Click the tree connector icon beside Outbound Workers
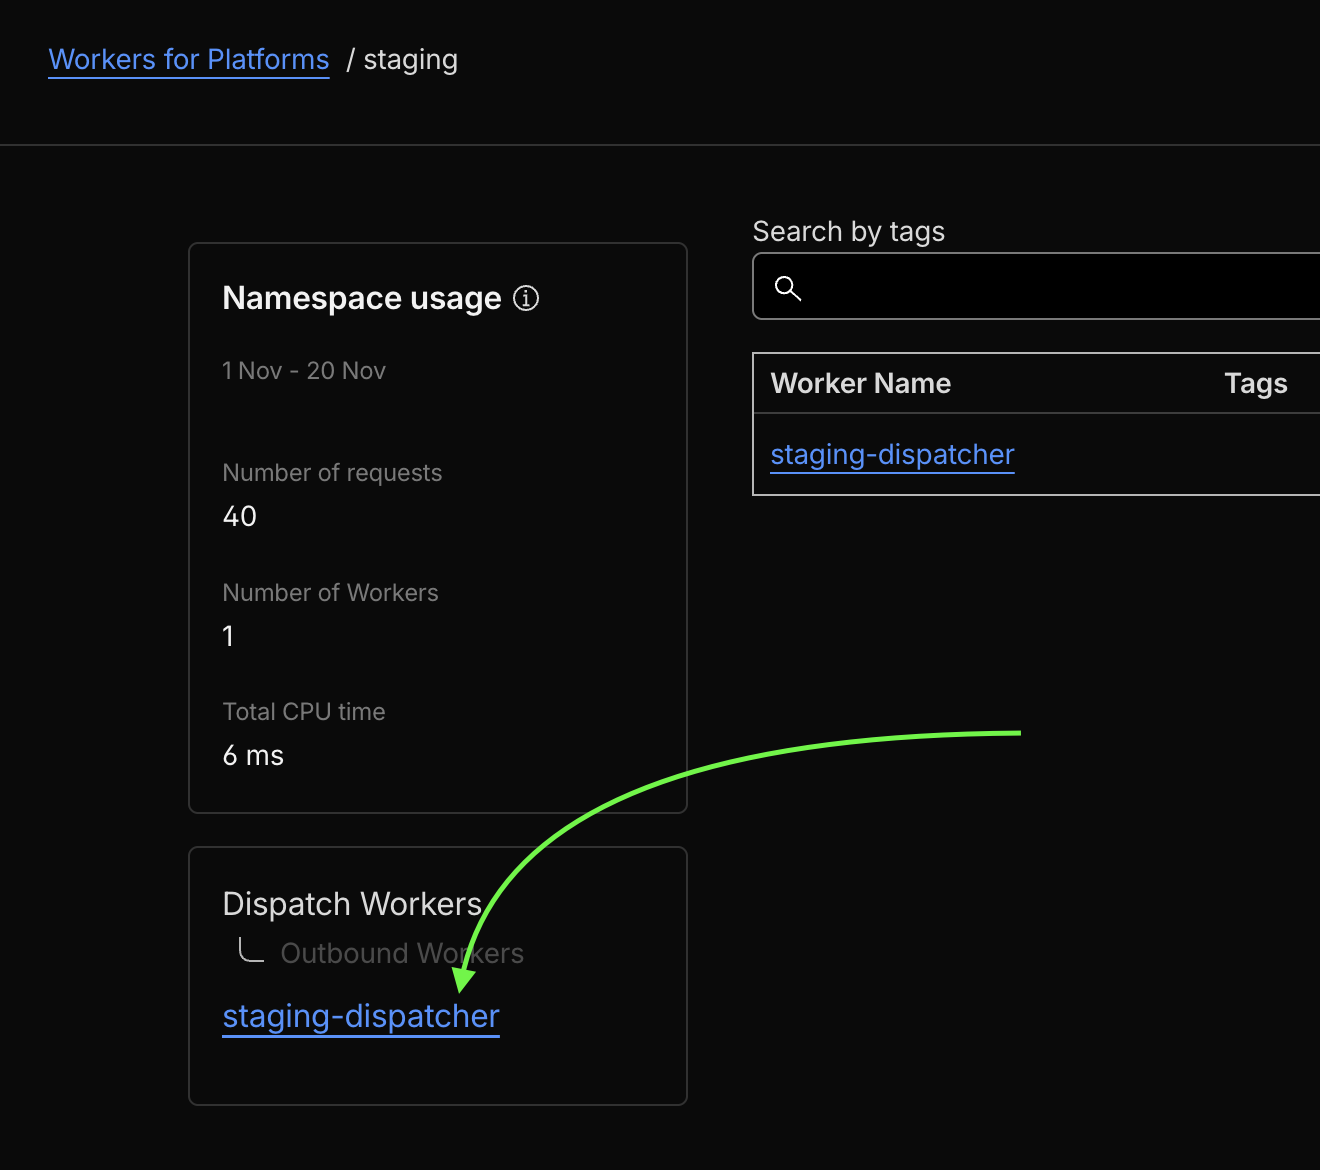The width and height of the screenshot is (1320, 1170). [x=251, y=950]
